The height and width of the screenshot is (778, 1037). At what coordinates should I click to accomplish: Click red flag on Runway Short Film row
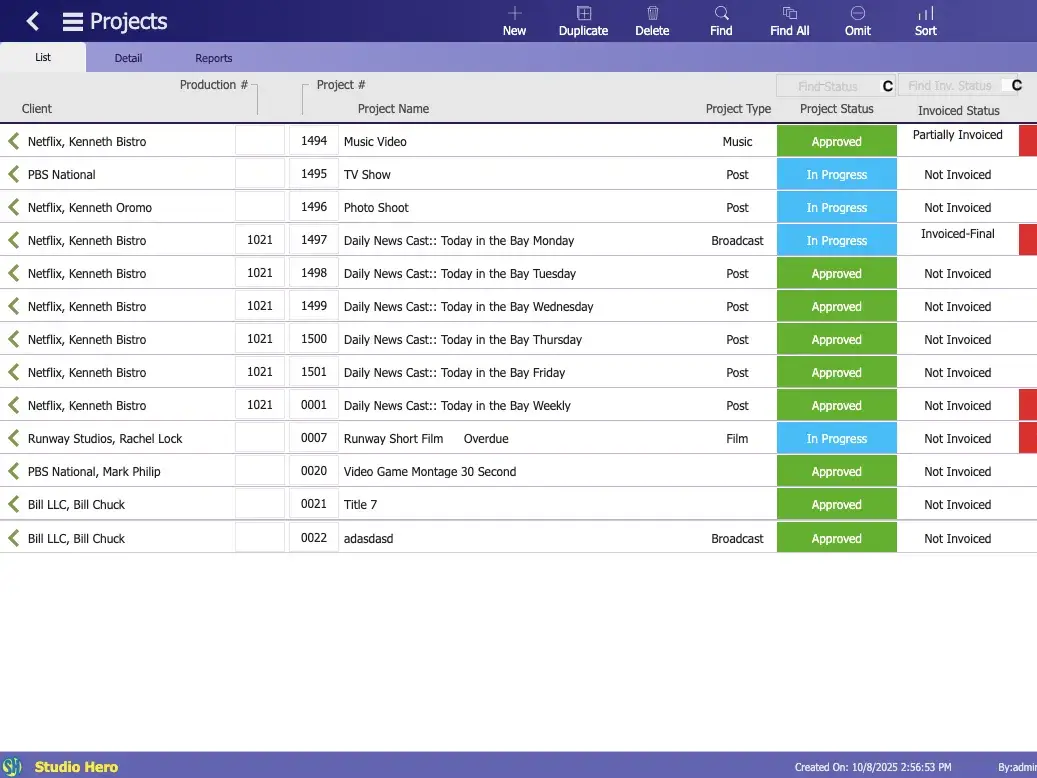1028,437
